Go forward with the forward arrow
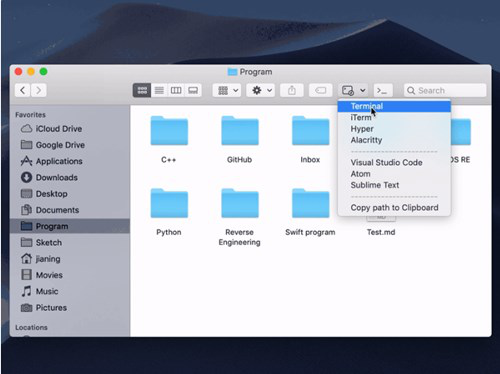 (39, 90)
